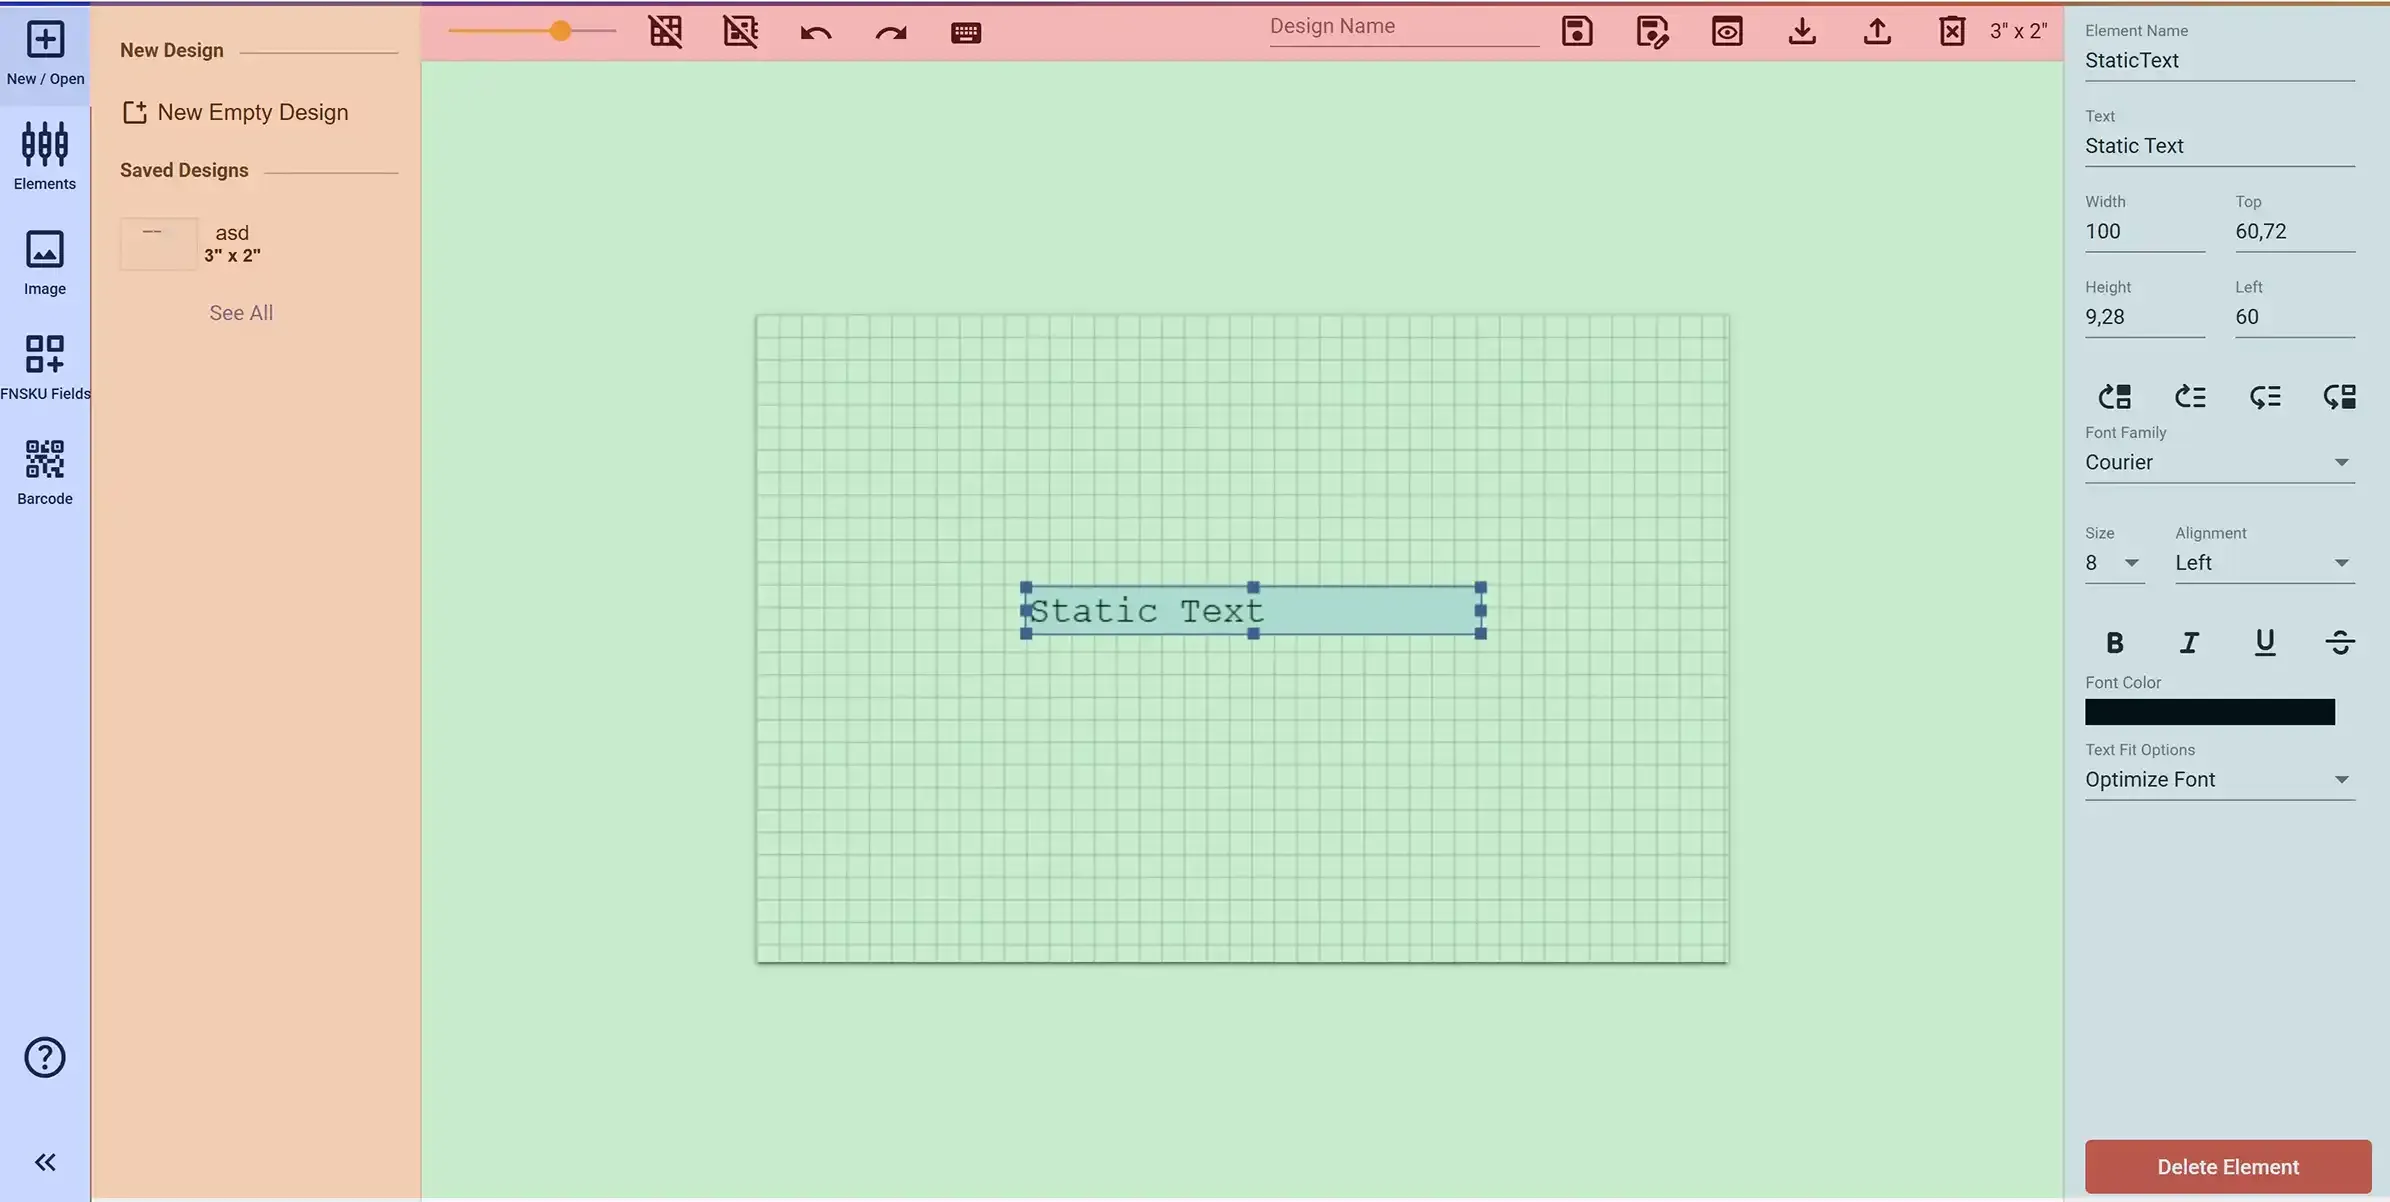Image resolution: width=2390 pixels, height=1202 pixels.
Task: Save design as with edit-disk icon
Action: [x=1652, y=31]
